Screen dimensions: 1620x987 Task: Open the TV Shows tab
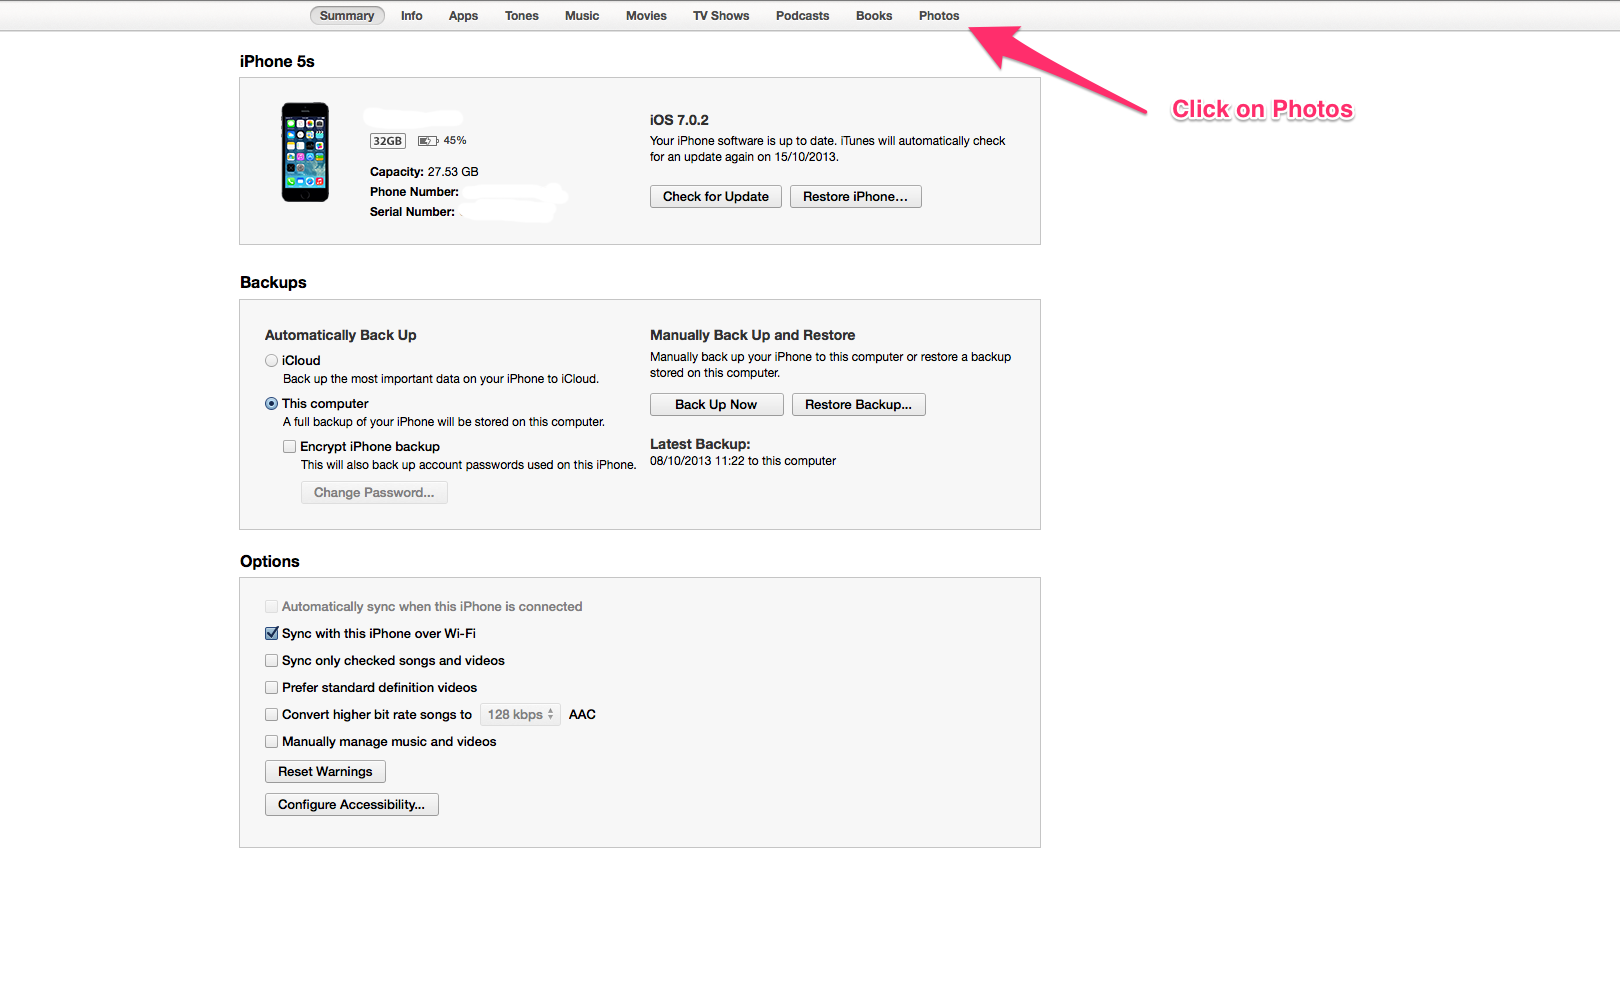click(x=721, y=16)
